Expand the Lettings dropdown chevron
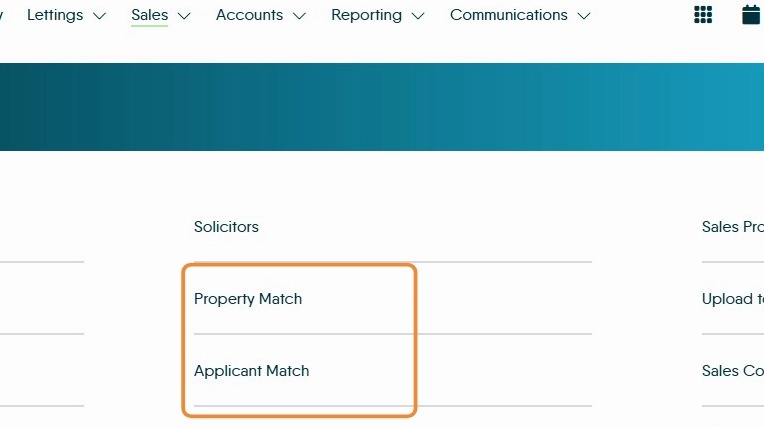Image resolution: width=764 pixels, height=427 pixels. coord(99,16)
